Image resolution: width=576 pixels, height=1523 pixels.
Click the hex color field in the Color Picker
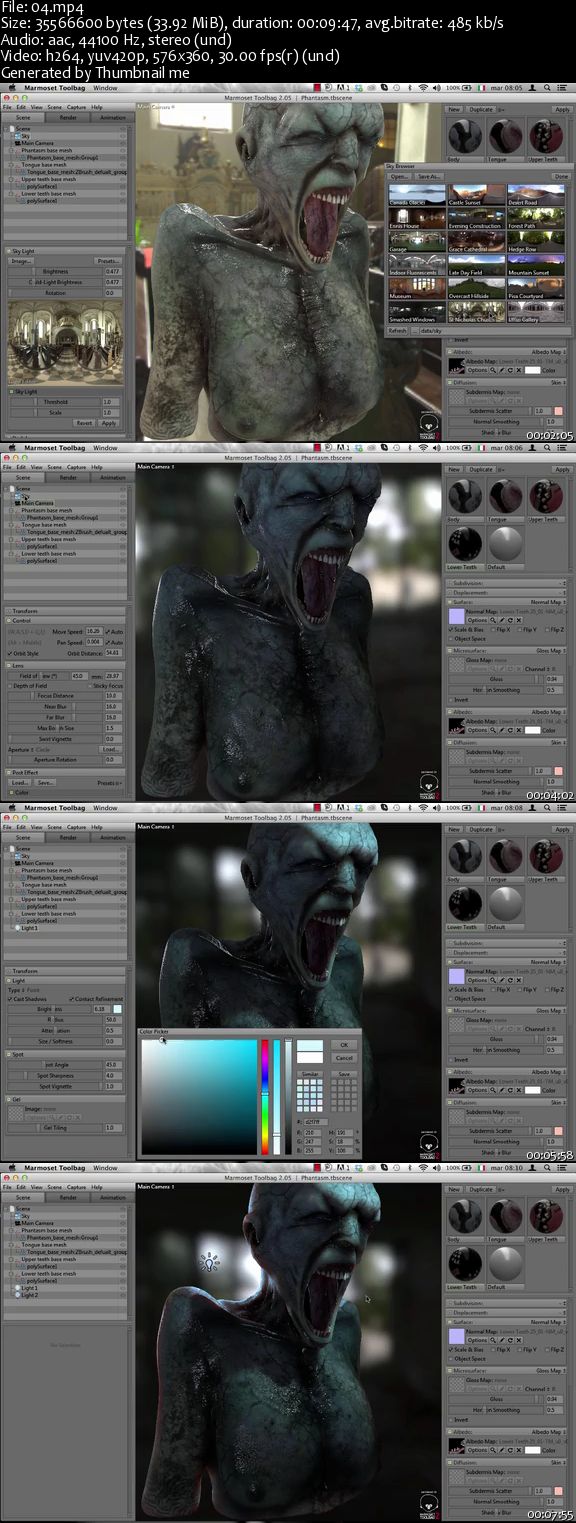(x=316, y=1122)
